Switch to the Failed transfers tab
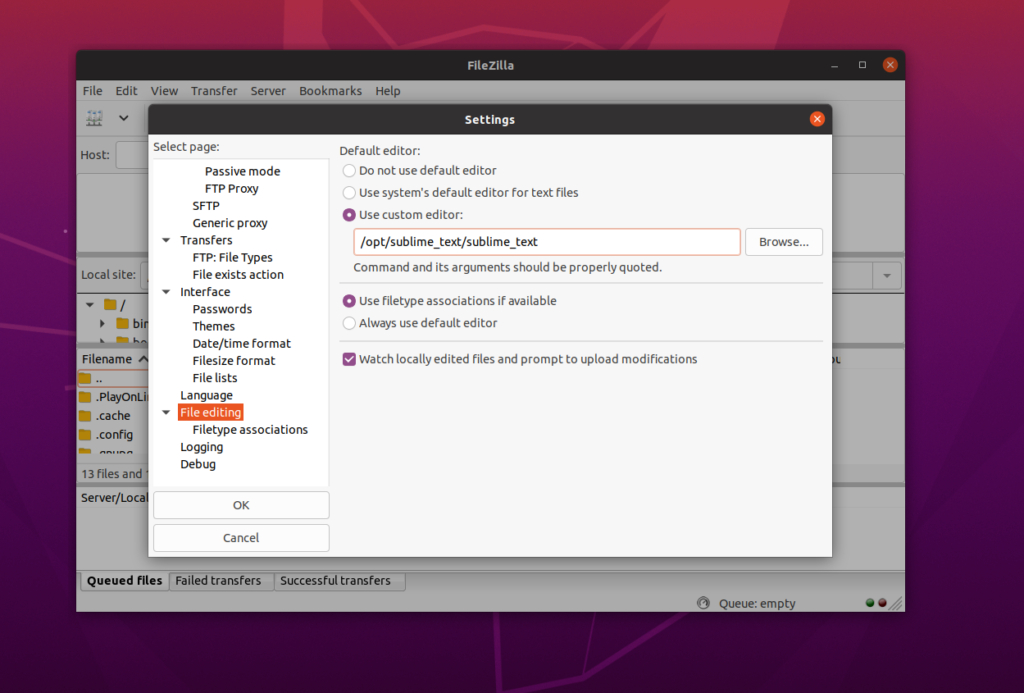Viewport: 1024px width, 693px height. (219, 580)
